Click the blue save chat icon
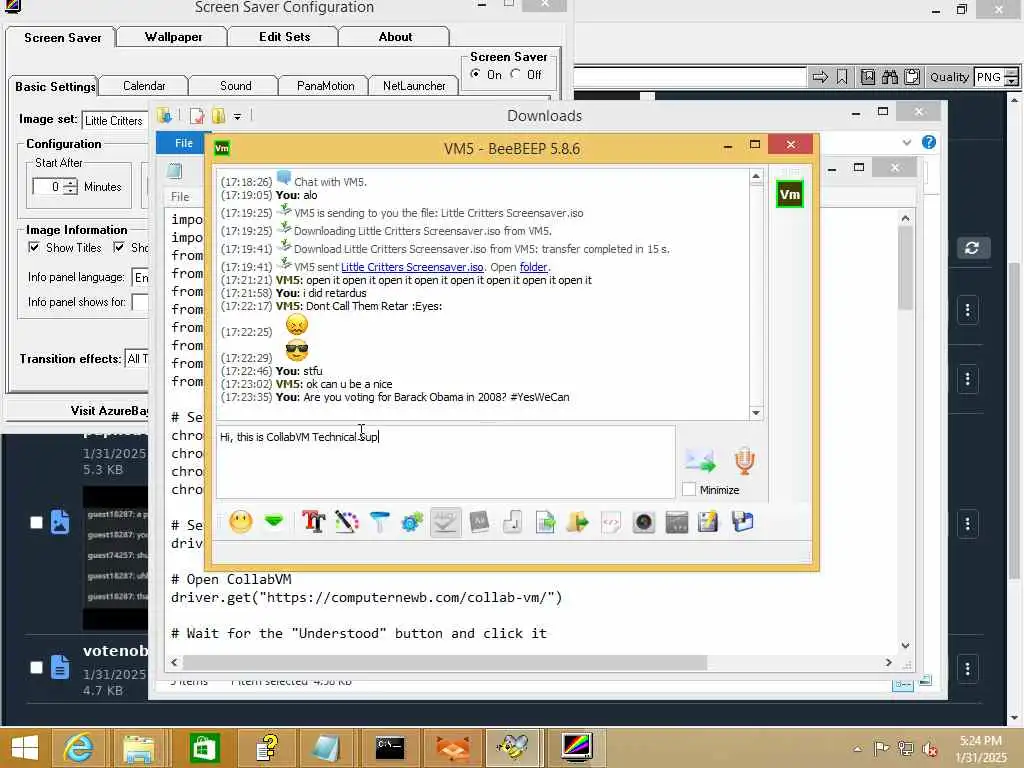Image resolution: width=1024 pixels, height=768 pixels. [x=743, y=522]
